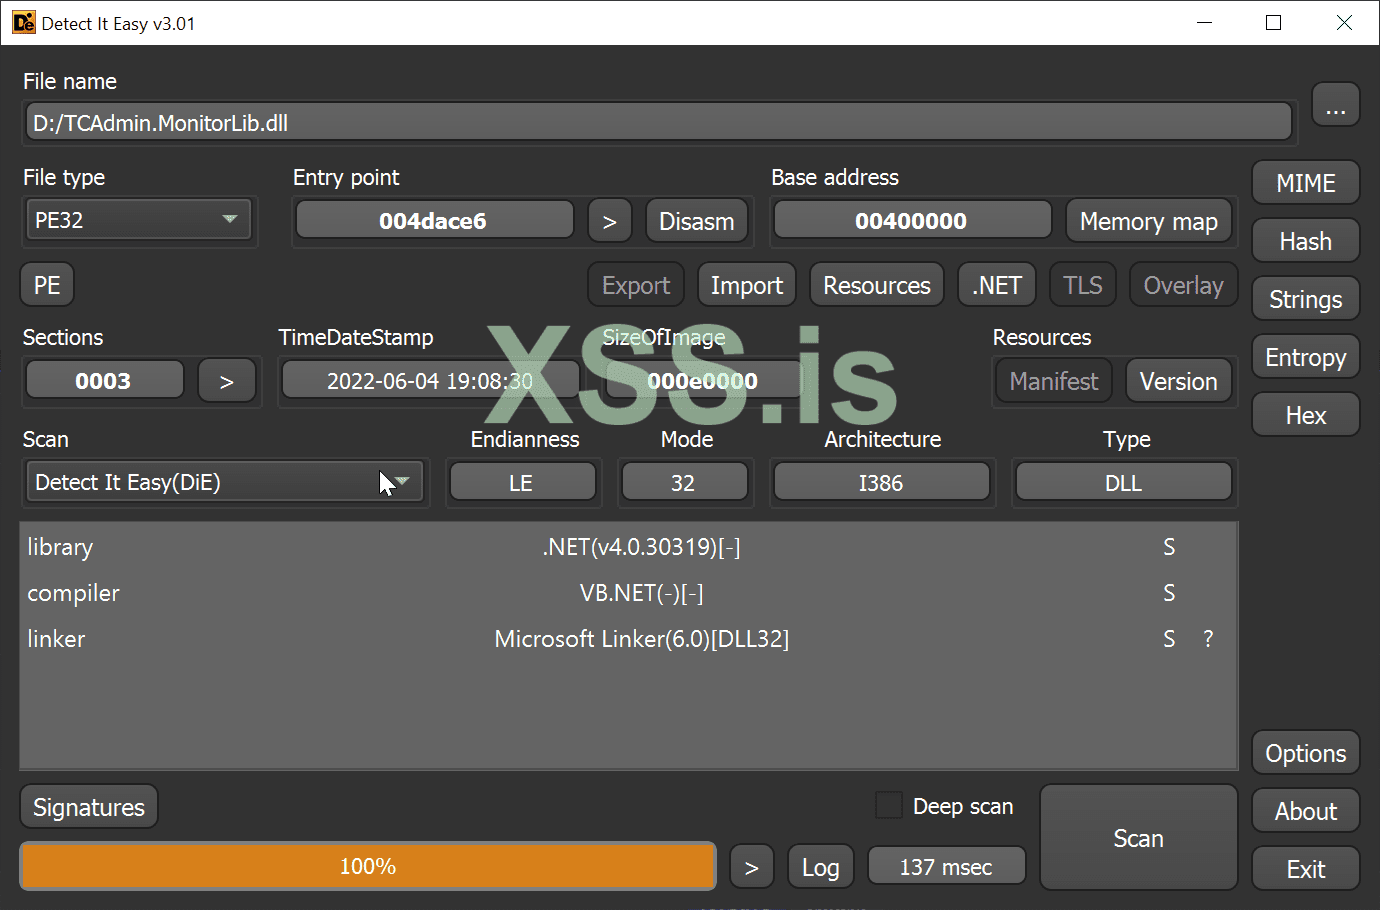Viewport: 1380px width, 910px height.
Task: Open the Import table
Action: coord(747,285)
